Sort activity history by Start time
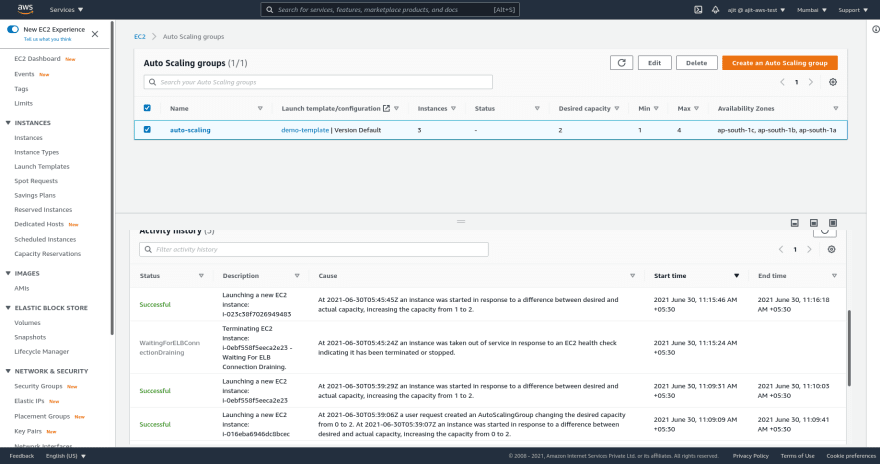This screenshot has height=464, width=880. point(736,275)
